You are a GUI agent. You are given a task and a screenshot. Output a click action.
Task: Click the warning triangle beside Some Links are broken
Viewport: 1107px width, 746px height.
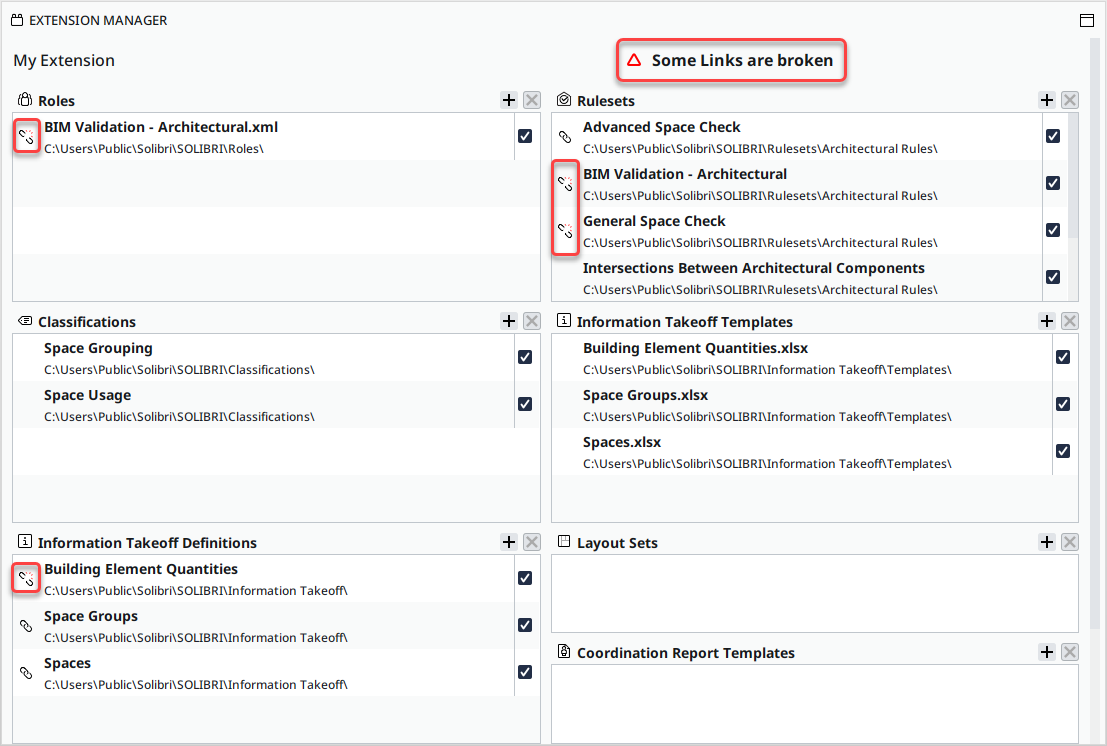click(634, 60)
